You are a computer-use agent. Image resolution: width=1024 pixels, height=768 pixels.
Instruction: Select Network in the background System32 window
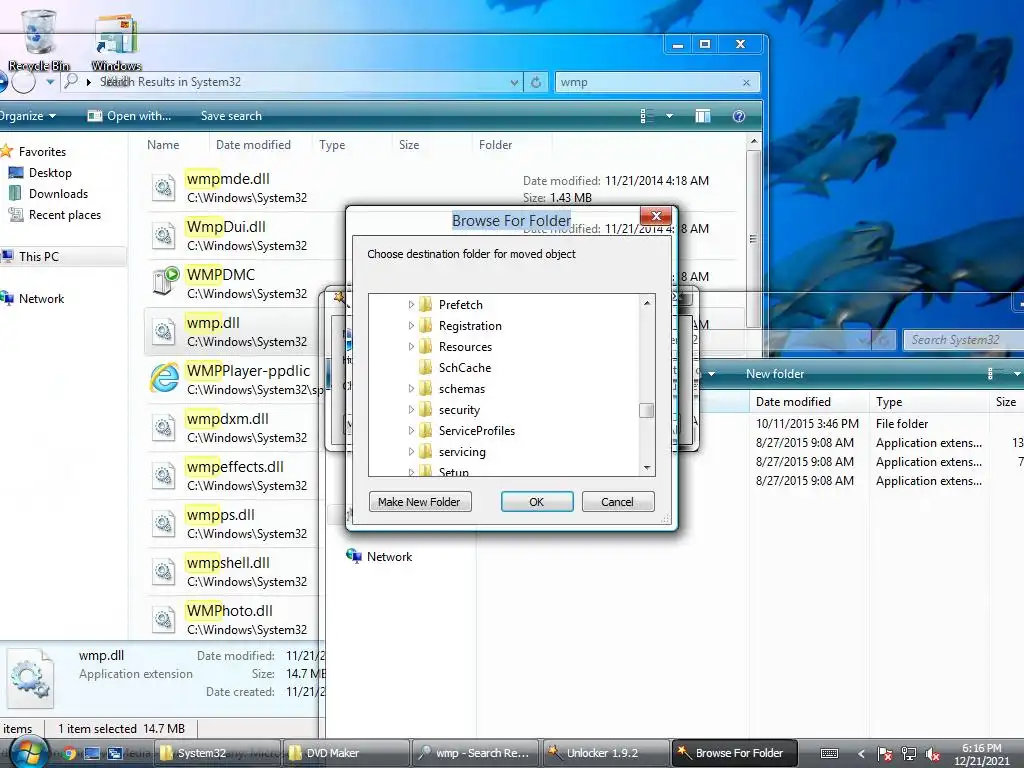tap(379, 557)
